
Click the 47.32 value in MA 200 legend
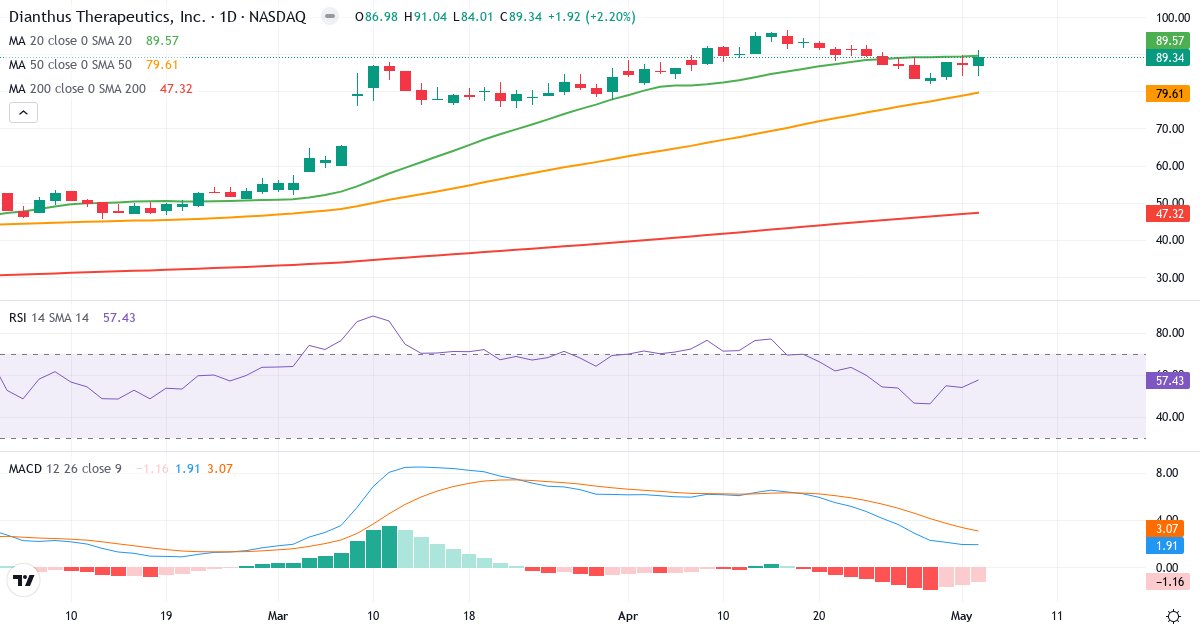pyautogui.click(x=176, y=89)
